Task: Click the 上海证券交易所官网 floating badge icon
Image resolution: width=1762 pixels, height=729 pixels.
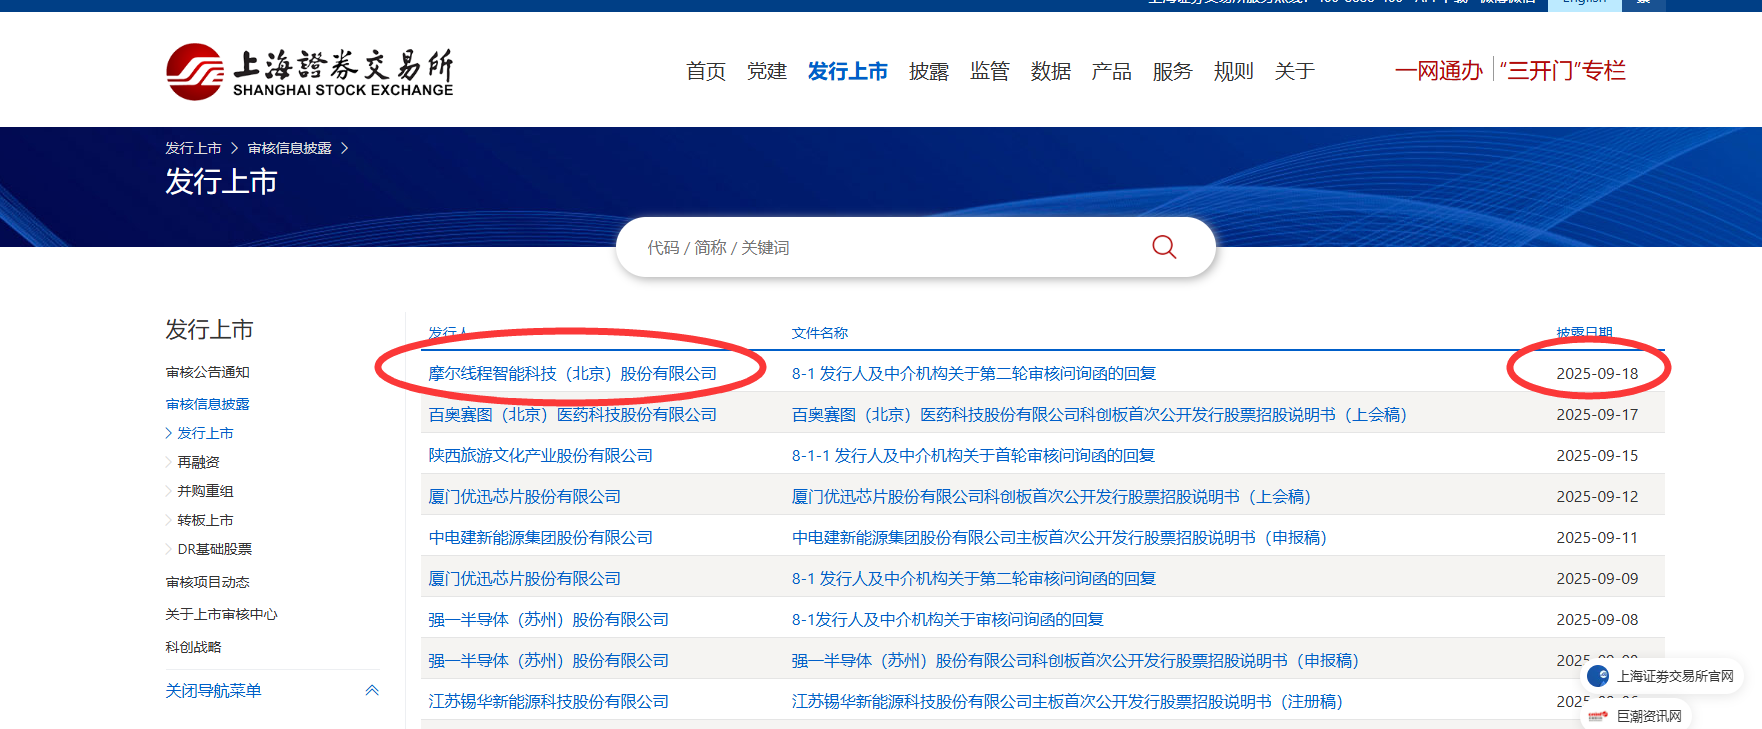Action: pyautogui.click(x=1598, y=676)
